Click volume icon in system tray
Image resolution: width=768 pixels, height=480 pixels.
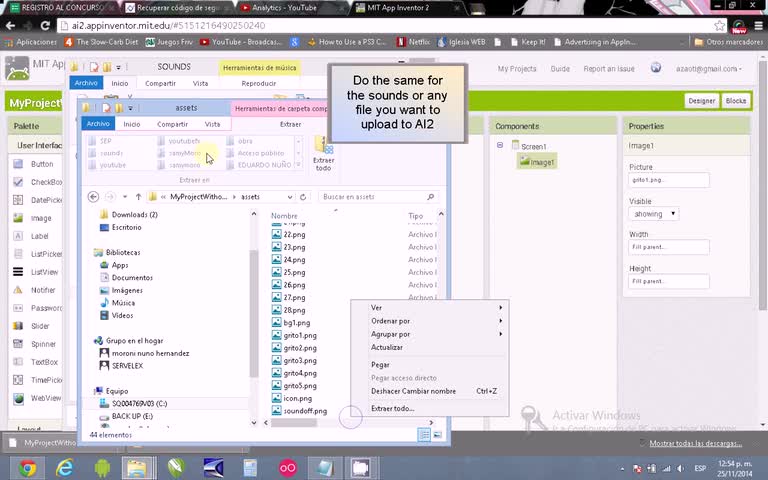tap(681, 469)
